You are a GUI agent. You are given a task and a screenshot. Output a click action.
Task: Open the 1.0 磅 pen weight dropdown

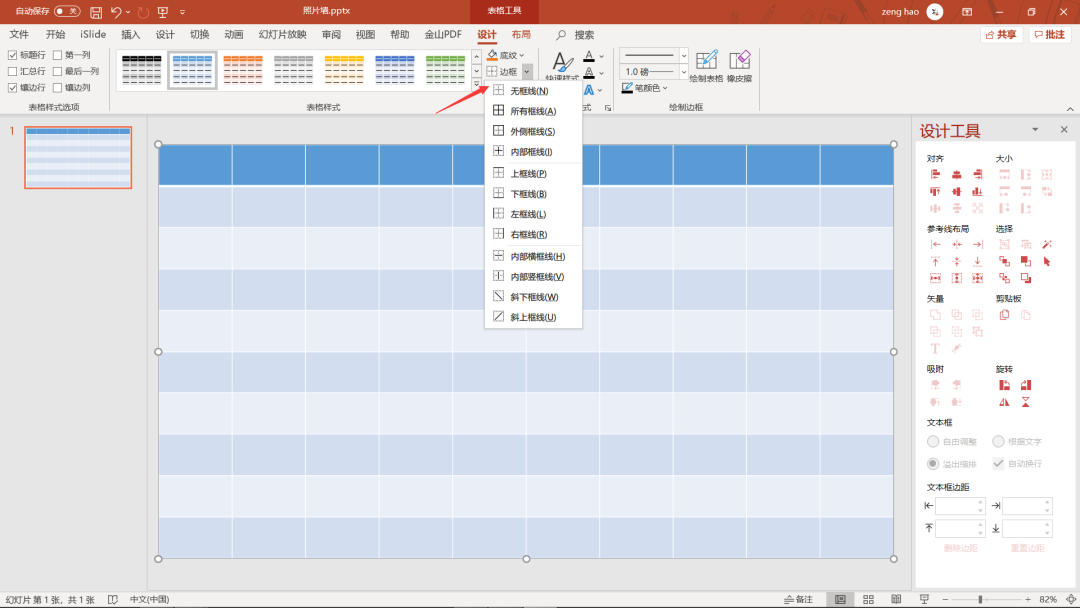pyautogui.click(x=683, y=72)
